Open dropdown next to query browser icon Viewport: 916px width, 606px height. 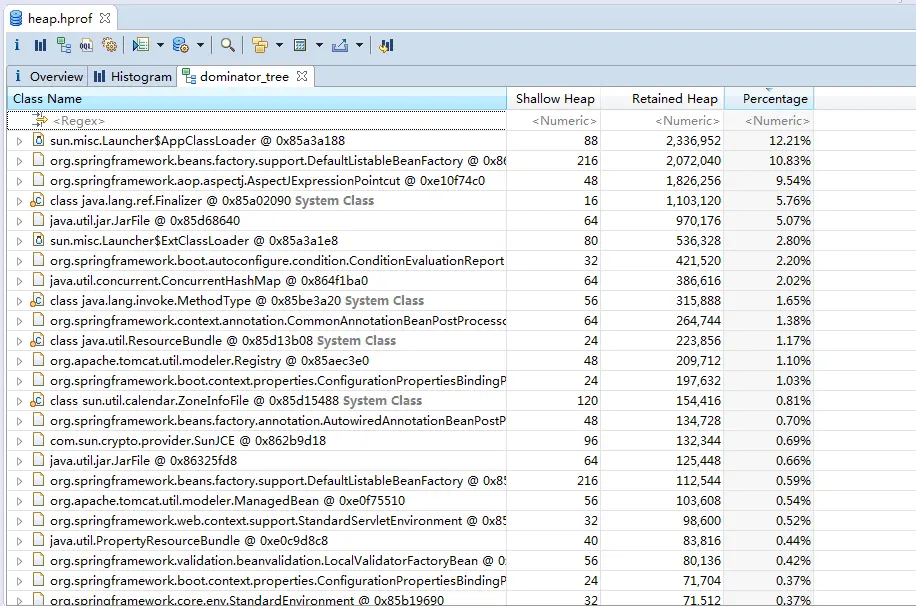[200, 45]
